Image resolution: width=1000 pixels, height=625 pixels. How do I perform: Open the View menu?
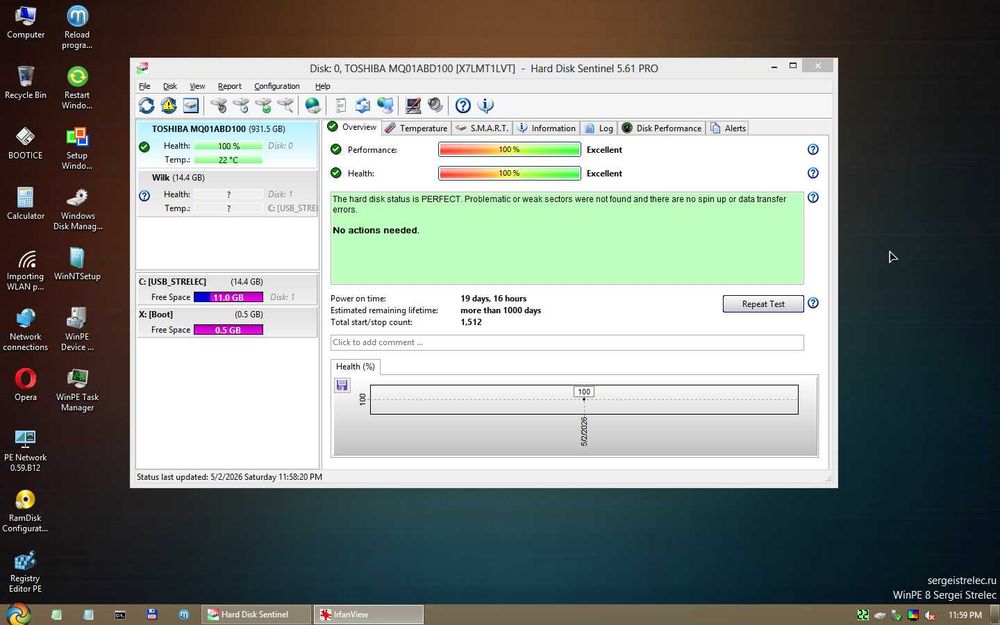[x=197, y=86]
